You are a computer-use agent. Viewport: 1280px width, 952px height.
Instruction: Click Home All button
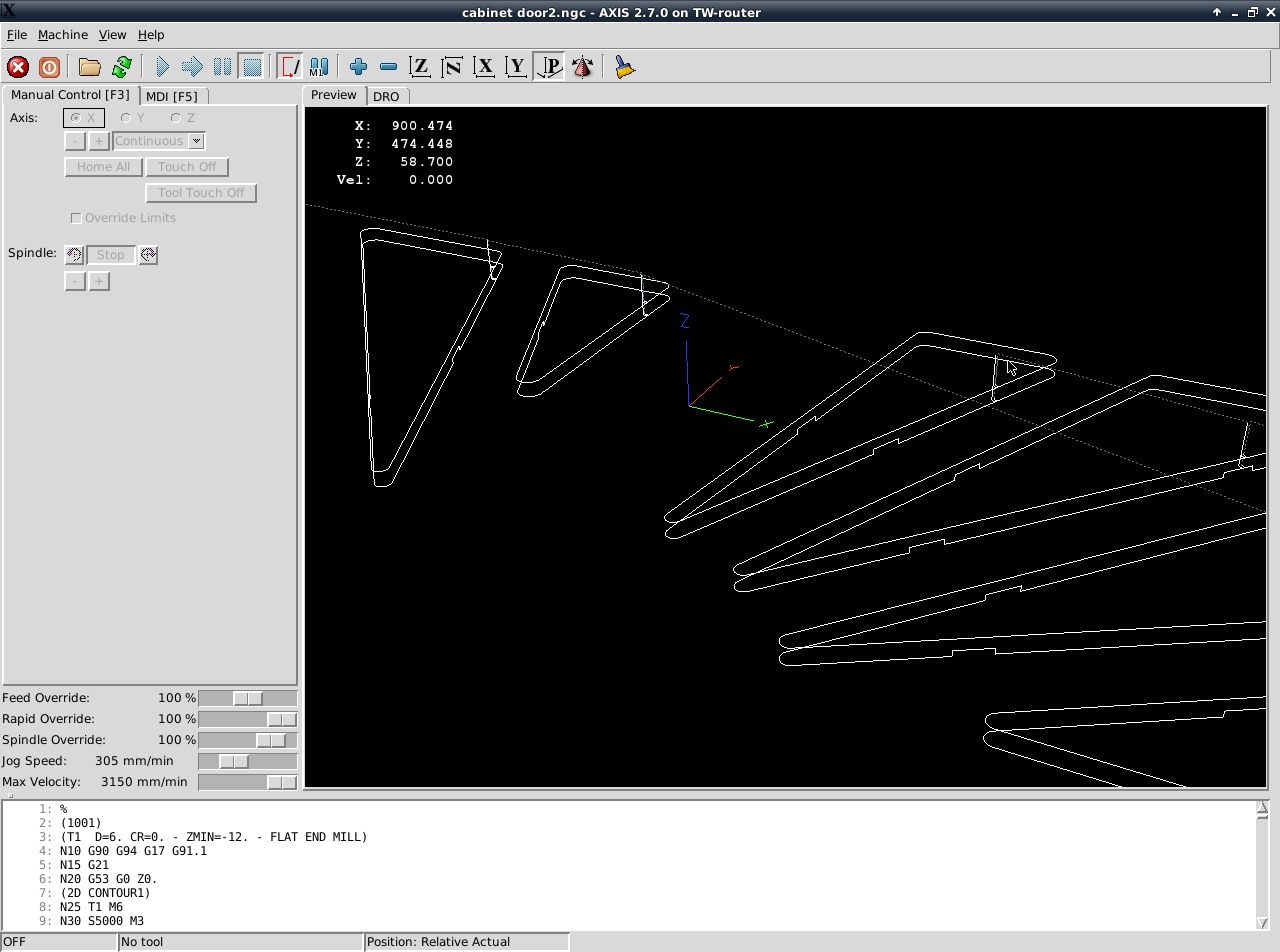[104, 167]
